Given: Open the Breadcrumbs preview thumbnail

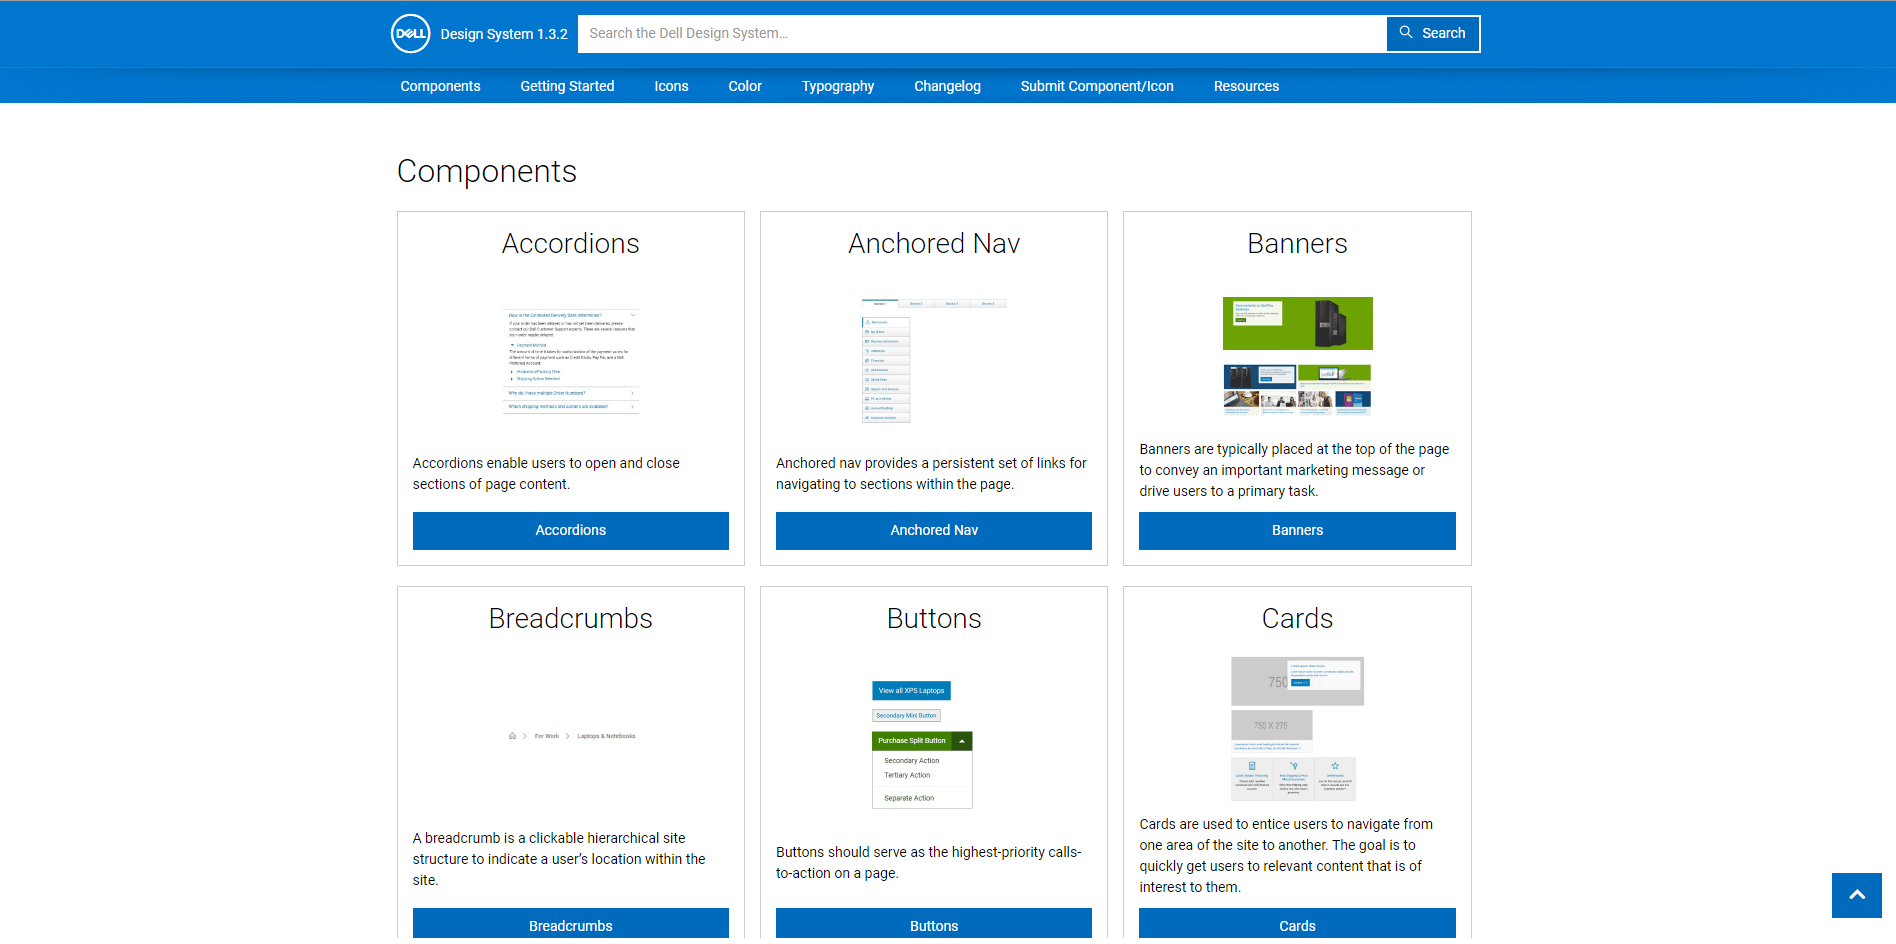Looking at the screenshot, I should [x=571, y=736].
